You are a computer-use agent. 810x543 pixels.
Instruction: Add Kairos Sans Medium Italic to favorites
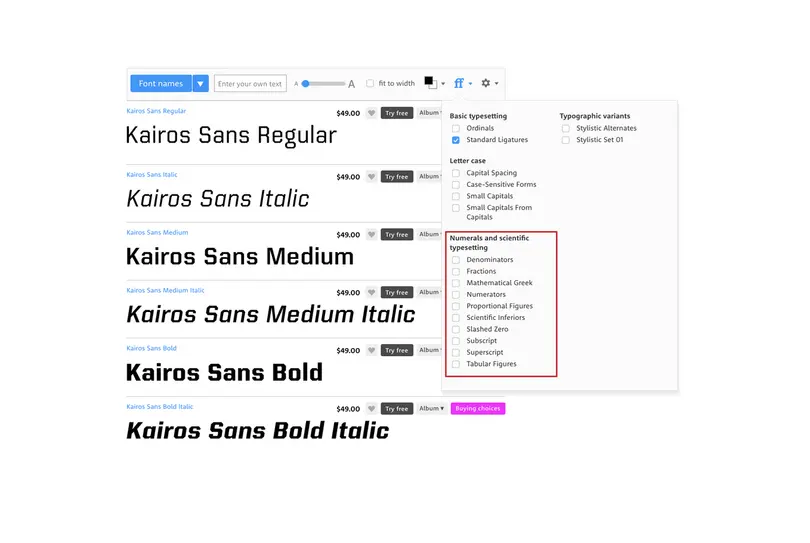[371, 293]
